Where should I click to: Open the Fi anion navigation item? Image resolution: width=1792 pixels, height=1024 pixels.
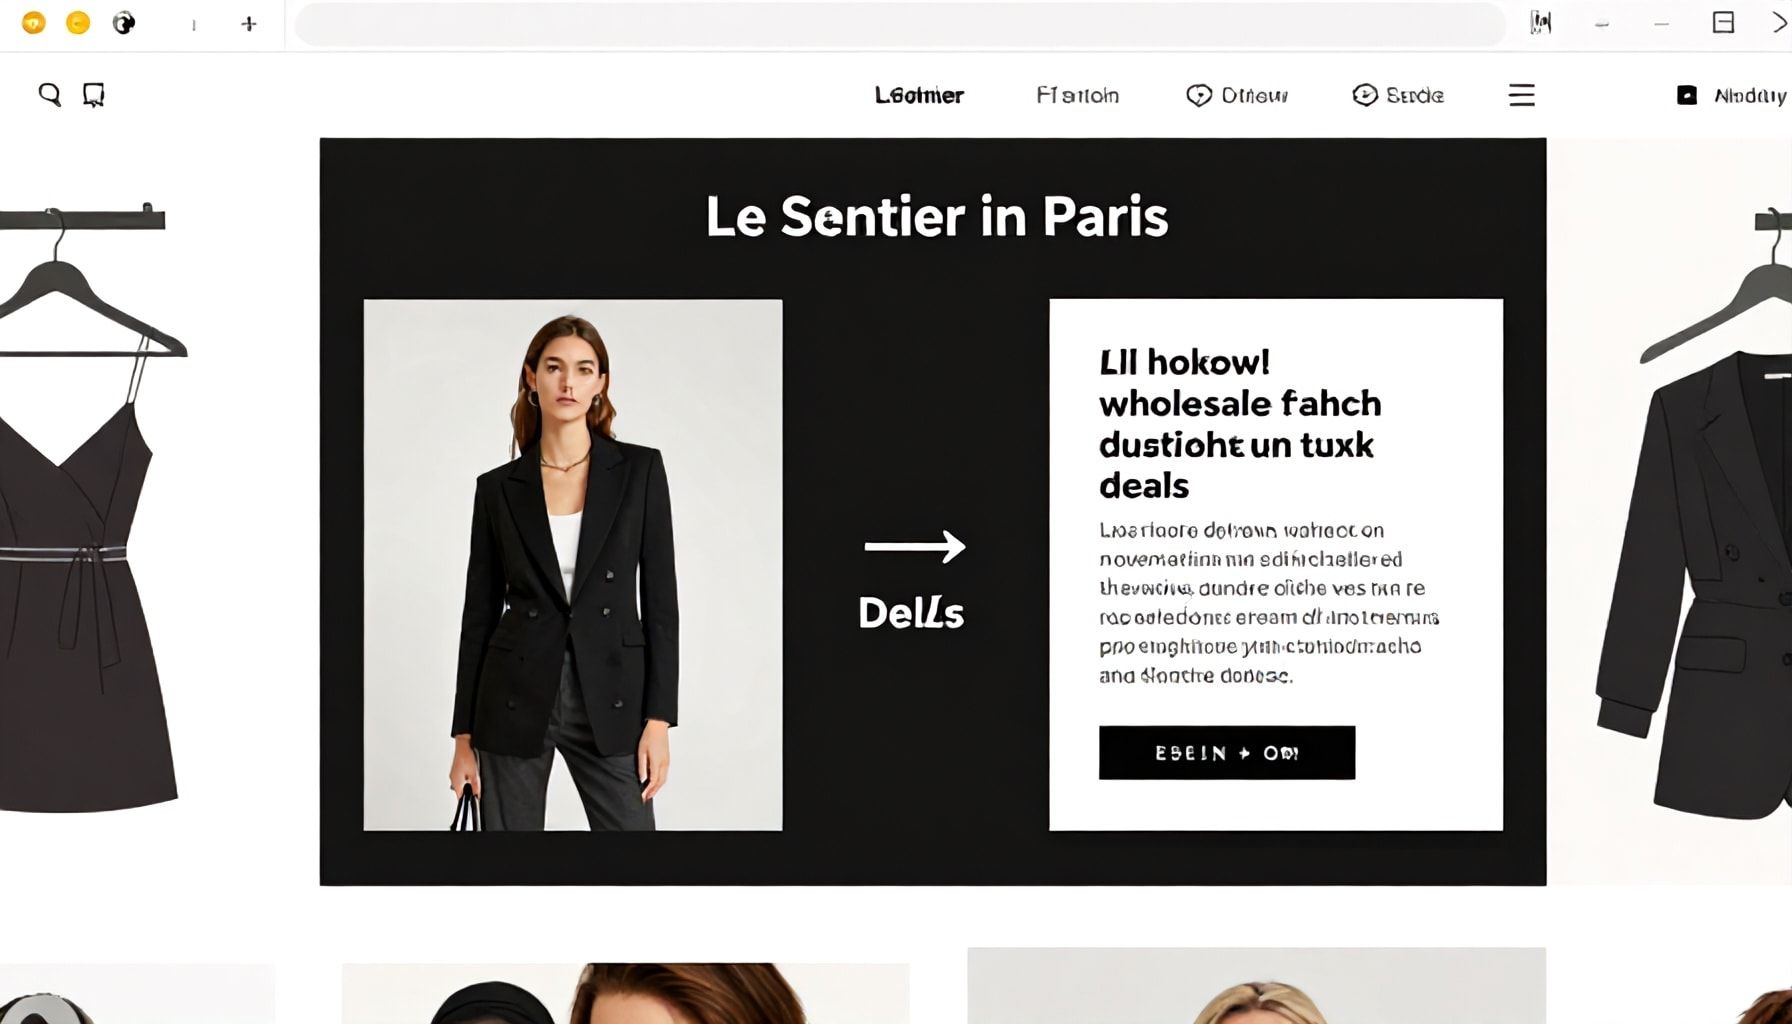coord(1077,95)
